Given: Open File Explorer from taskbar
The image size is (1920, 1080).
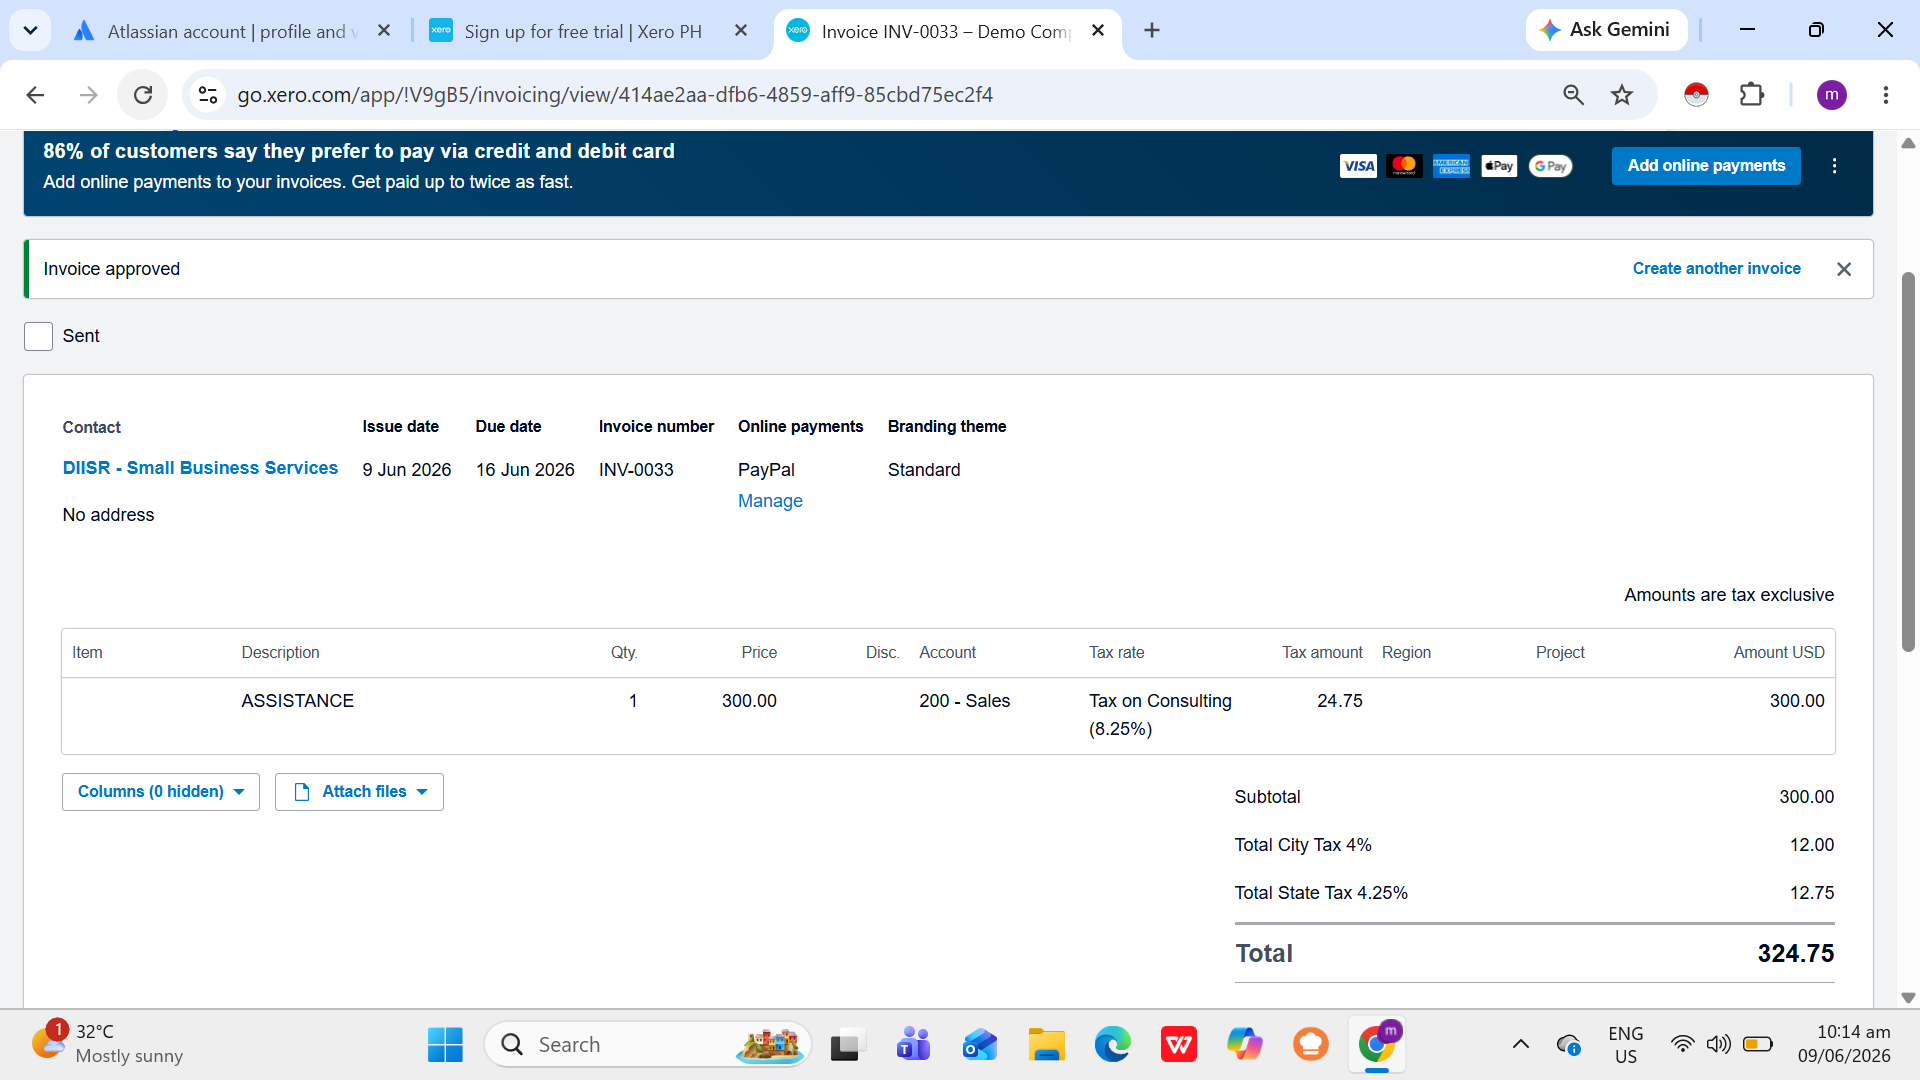Looking at the screenshot, I should point(1046,1045).
